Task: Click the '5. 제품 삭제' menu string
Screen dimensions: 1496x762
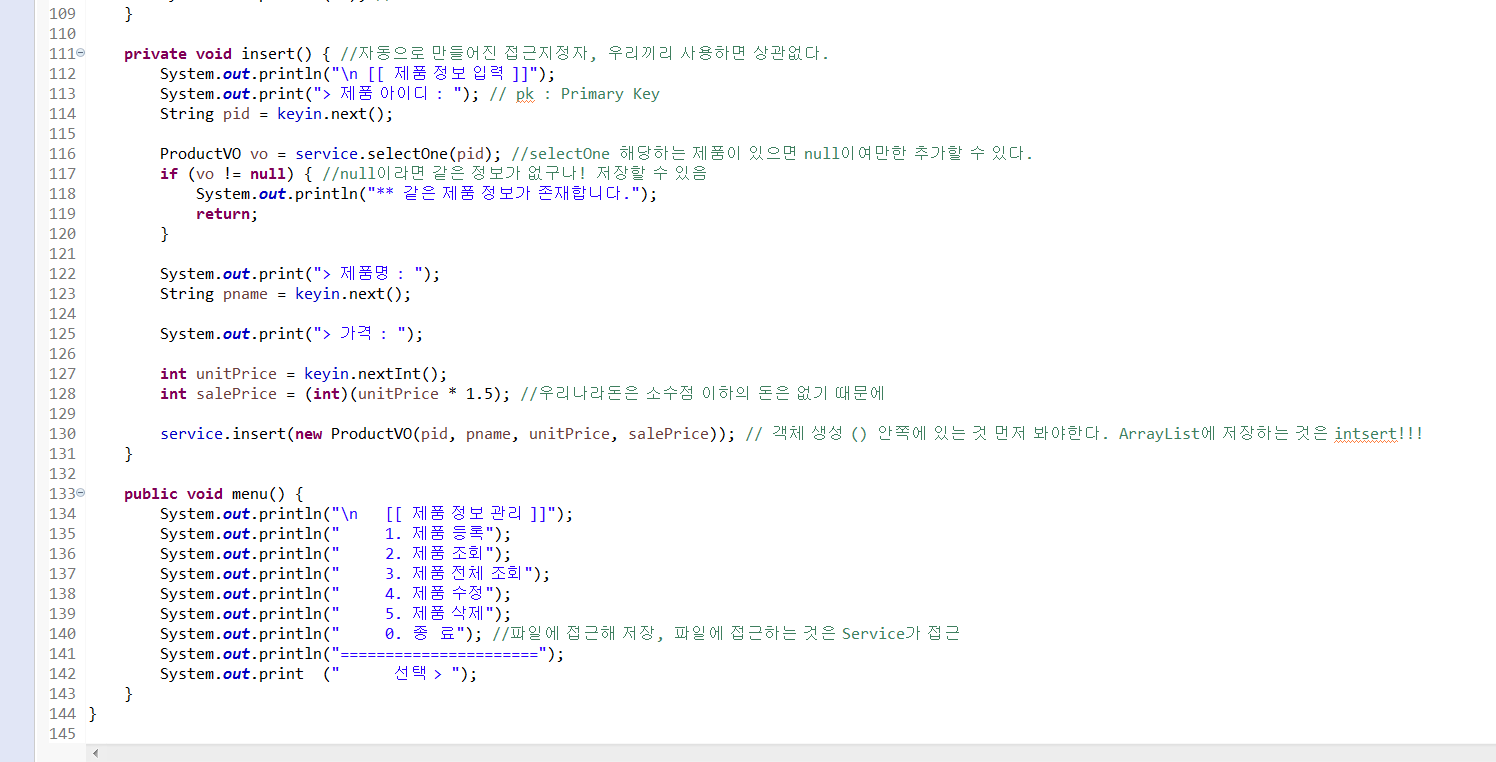Action: click(x=435, y=614)
